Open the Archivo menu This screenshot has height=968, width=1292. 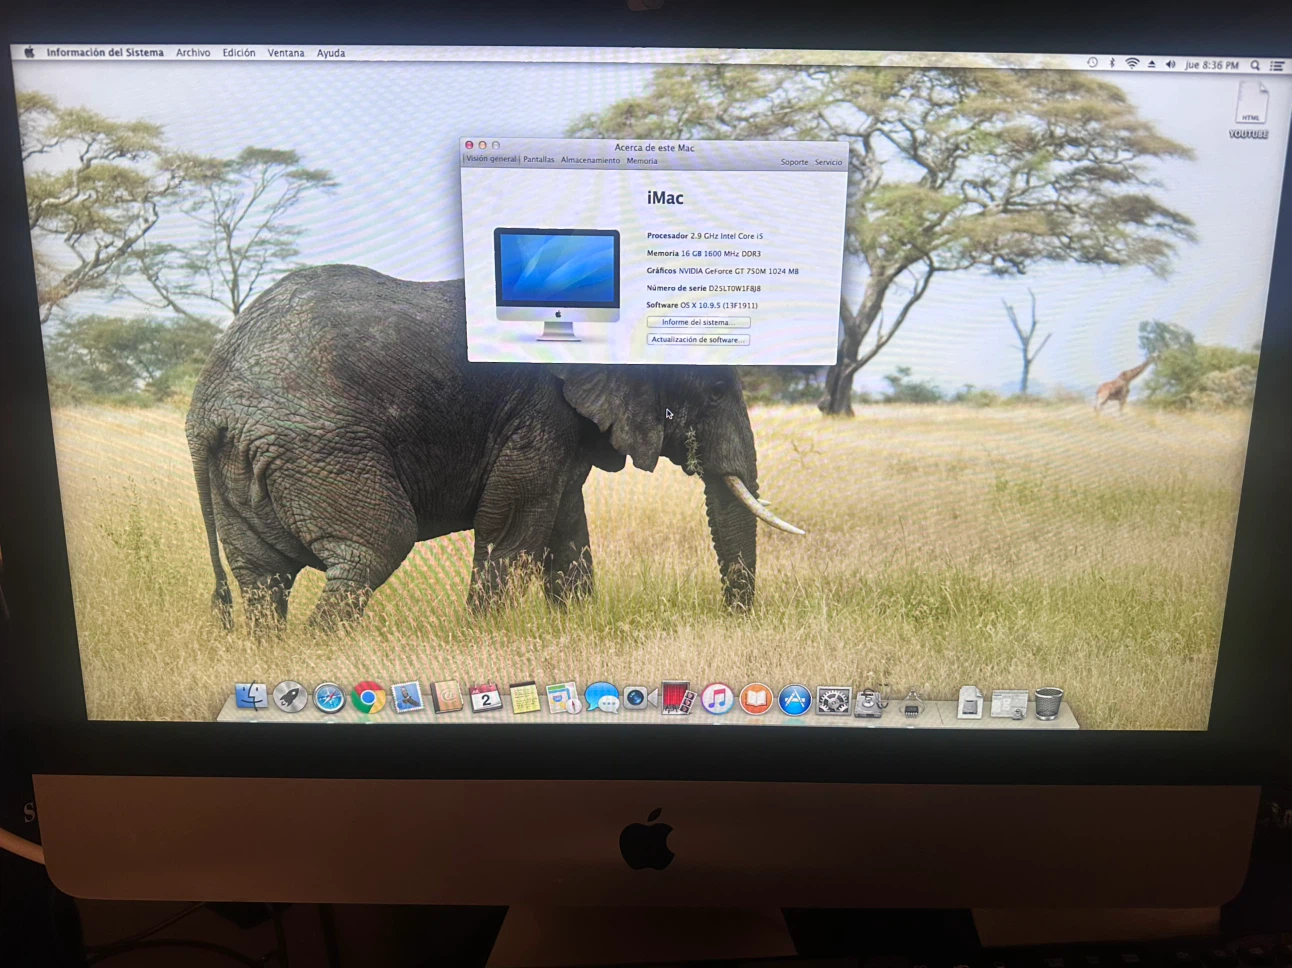(x=193, y=53)
